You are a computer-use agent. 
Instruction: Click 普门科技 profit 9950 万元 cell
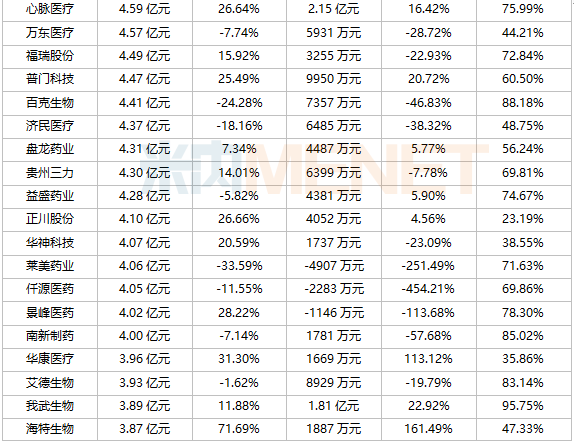[333, 79]
